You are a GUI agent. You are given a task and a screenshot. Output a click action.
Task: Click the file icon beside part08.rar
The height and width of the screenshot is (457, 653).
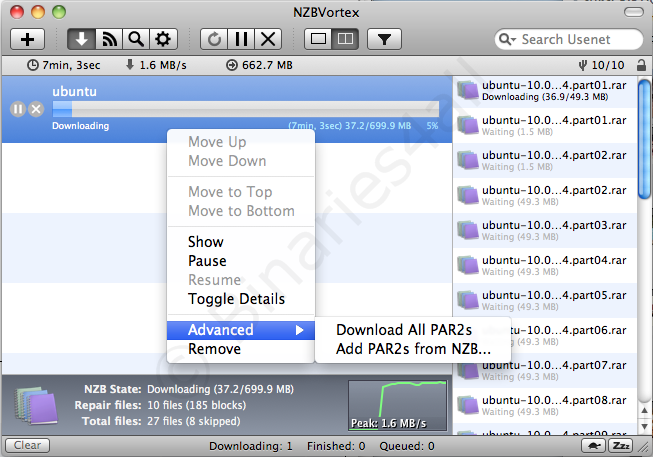(x=468, y=405)
